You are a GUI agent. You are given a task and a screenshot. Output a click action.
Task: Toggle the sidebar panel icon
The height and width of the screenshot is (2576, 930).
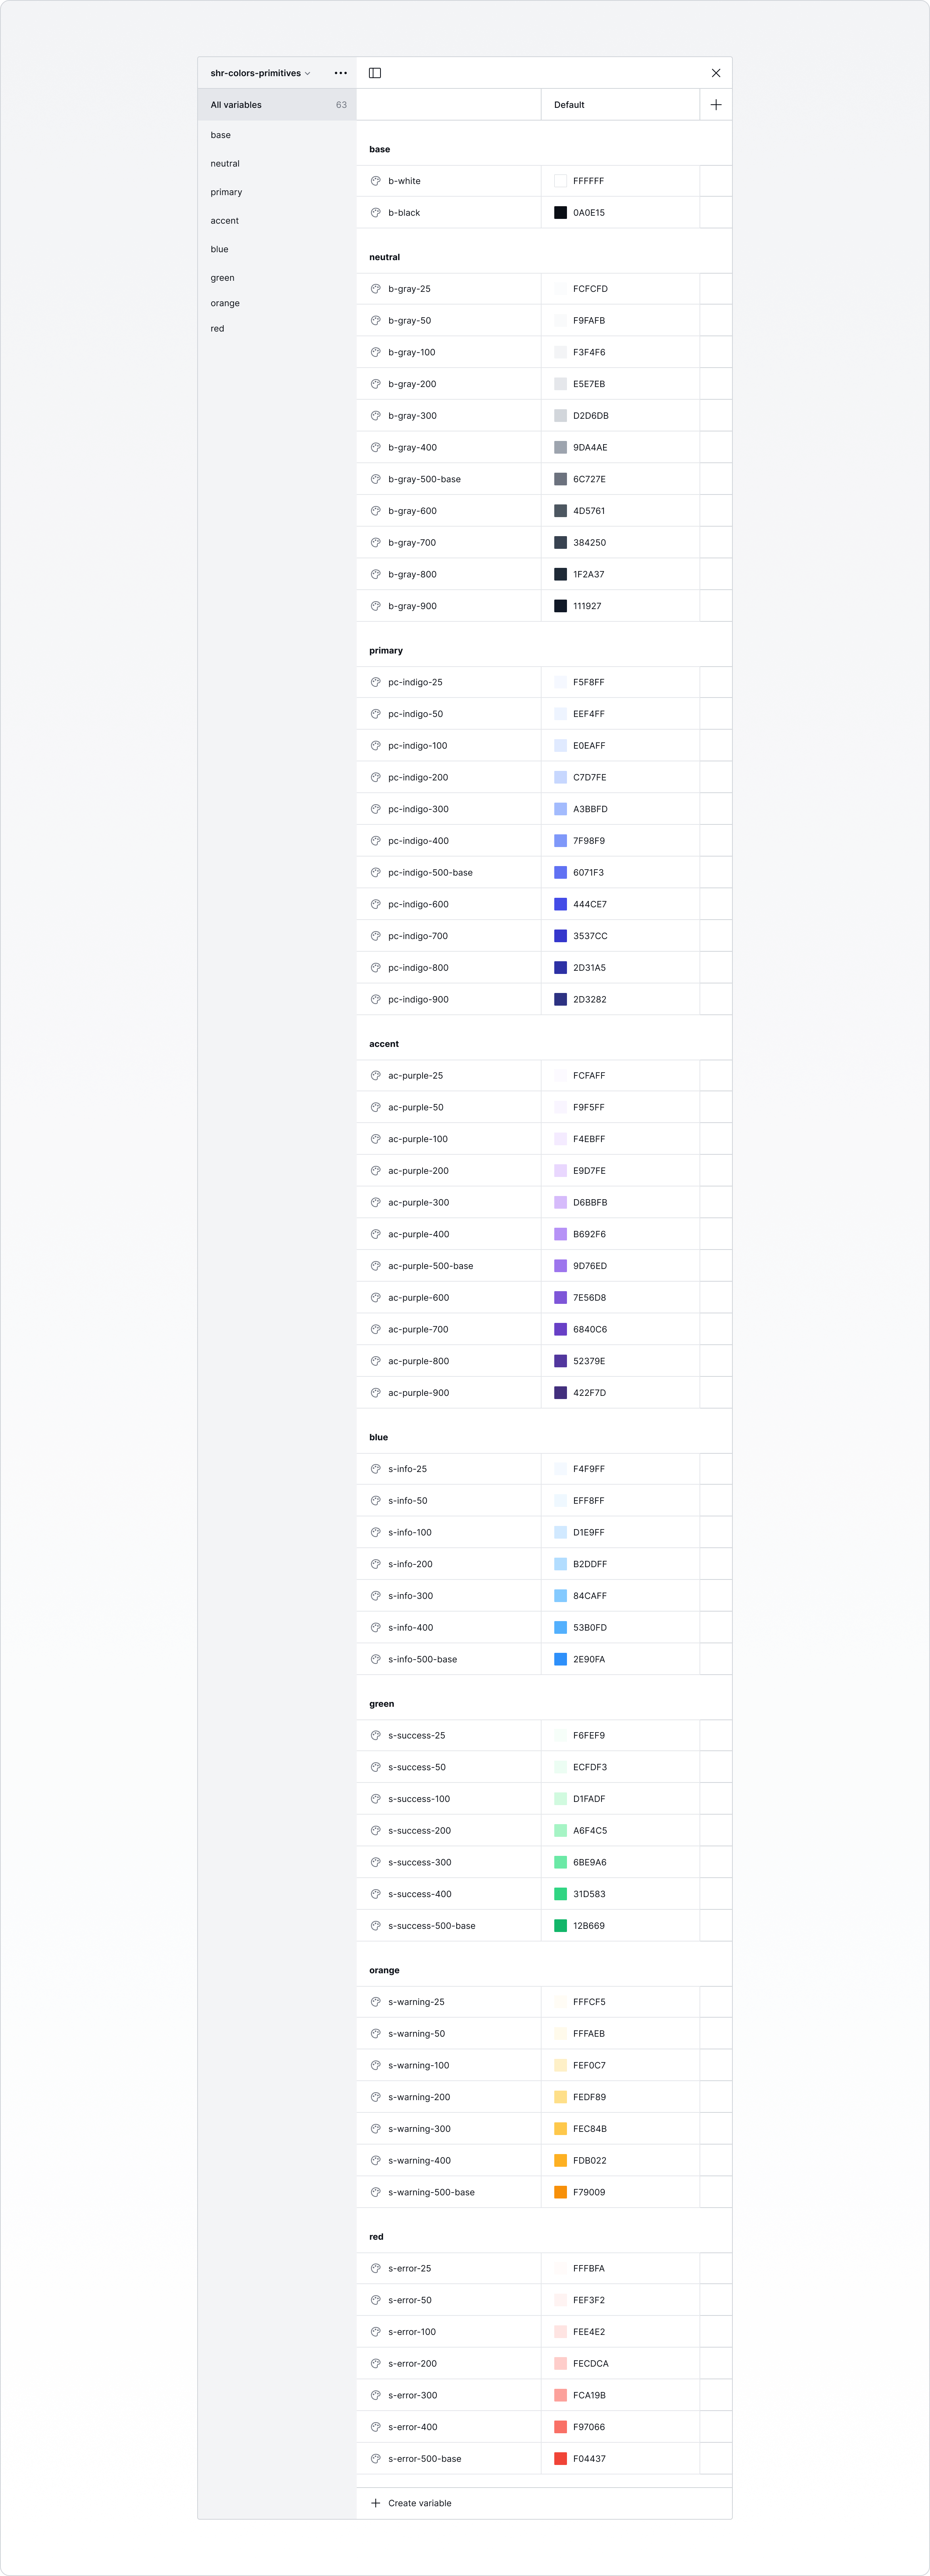tap(375, 73)
